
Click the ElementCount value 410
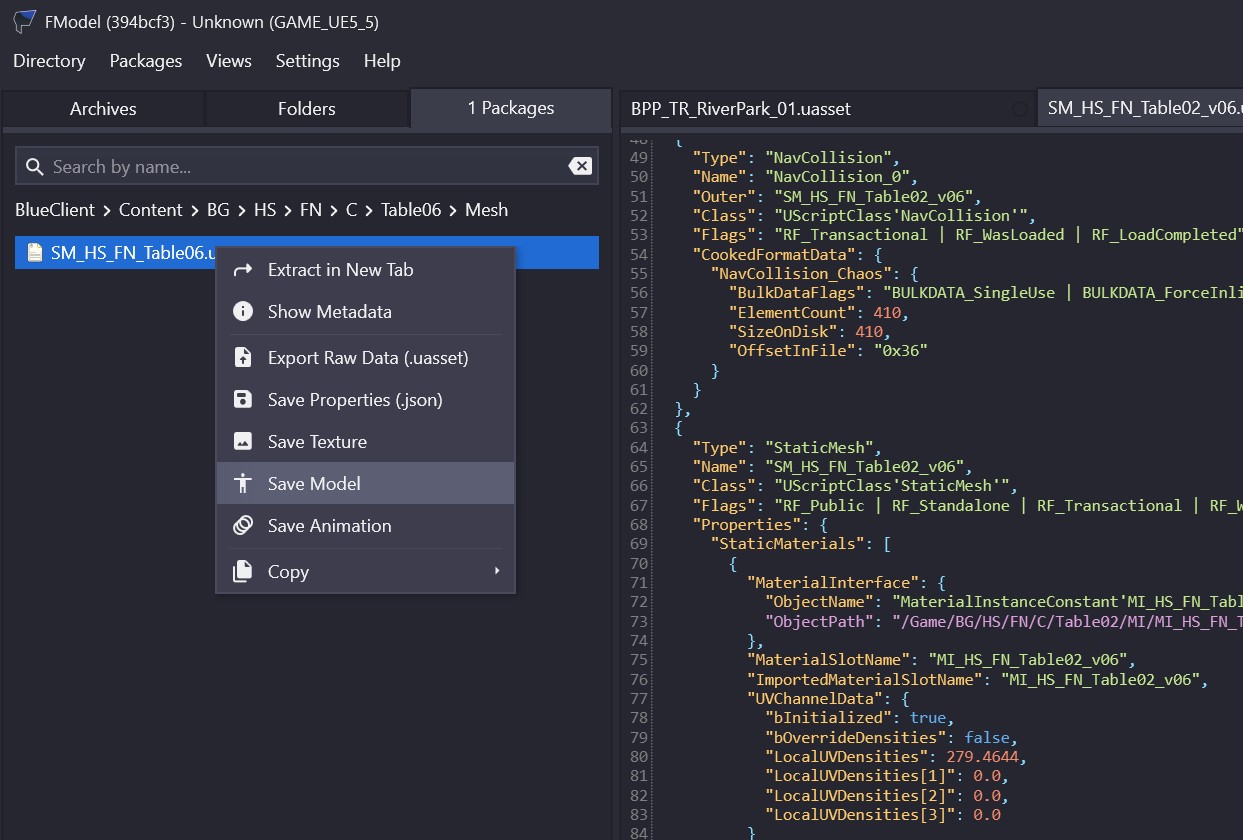click(887, 312)
